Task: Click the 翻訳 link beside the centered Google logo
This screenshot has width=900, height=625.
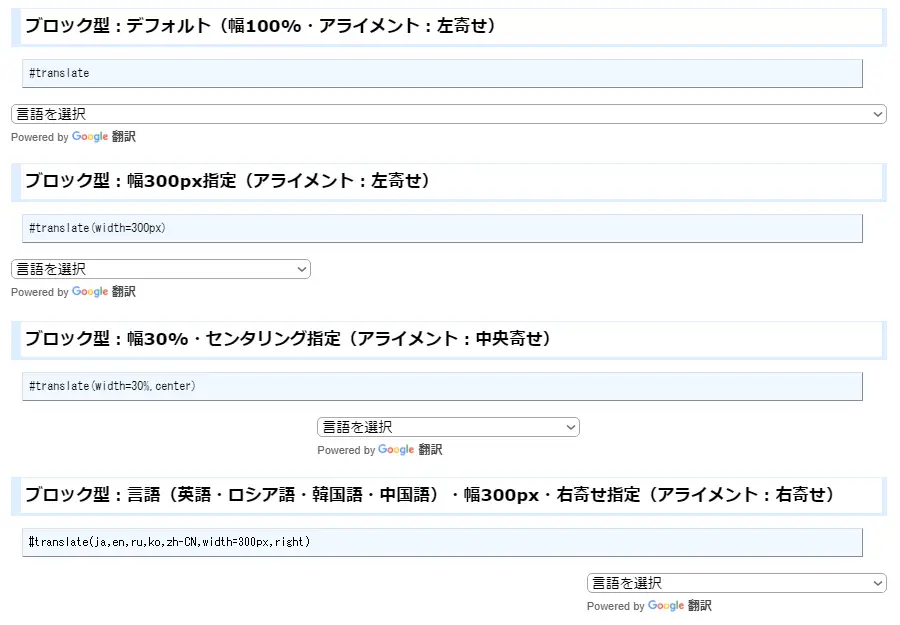Action: pyautogui.click(x=430, y=449)
